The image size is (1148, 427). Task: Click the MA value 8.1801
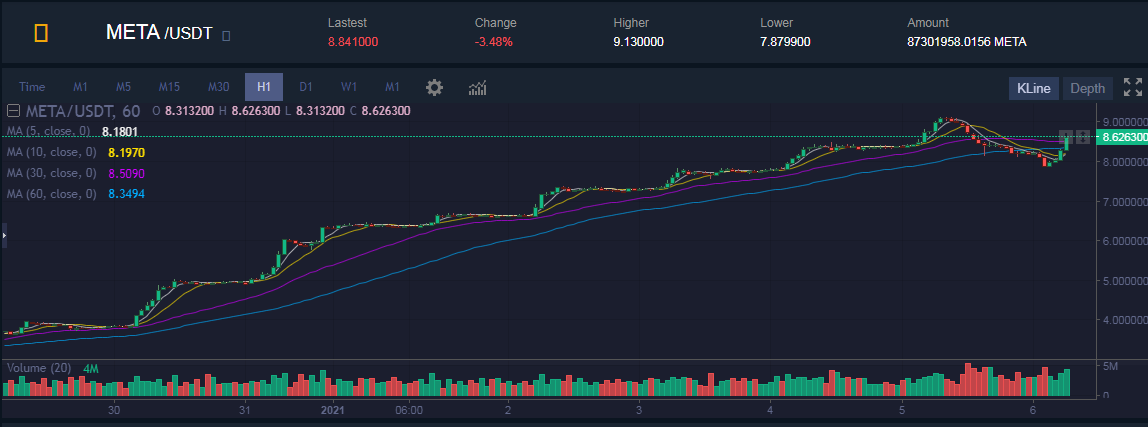[x=119, y=132]
